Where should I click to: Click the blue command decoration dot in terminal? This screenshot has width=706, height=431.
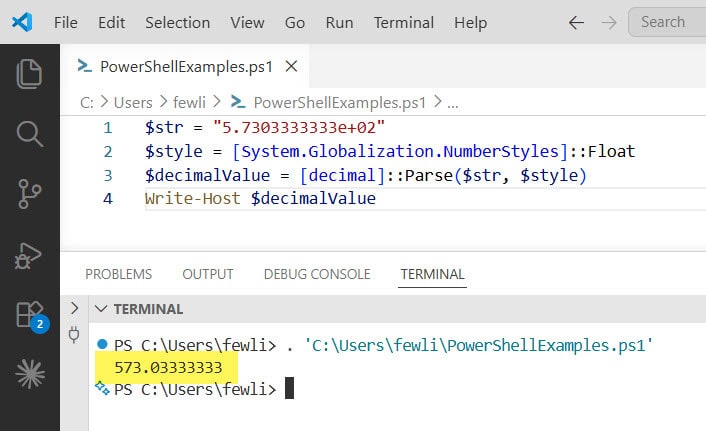103,345
